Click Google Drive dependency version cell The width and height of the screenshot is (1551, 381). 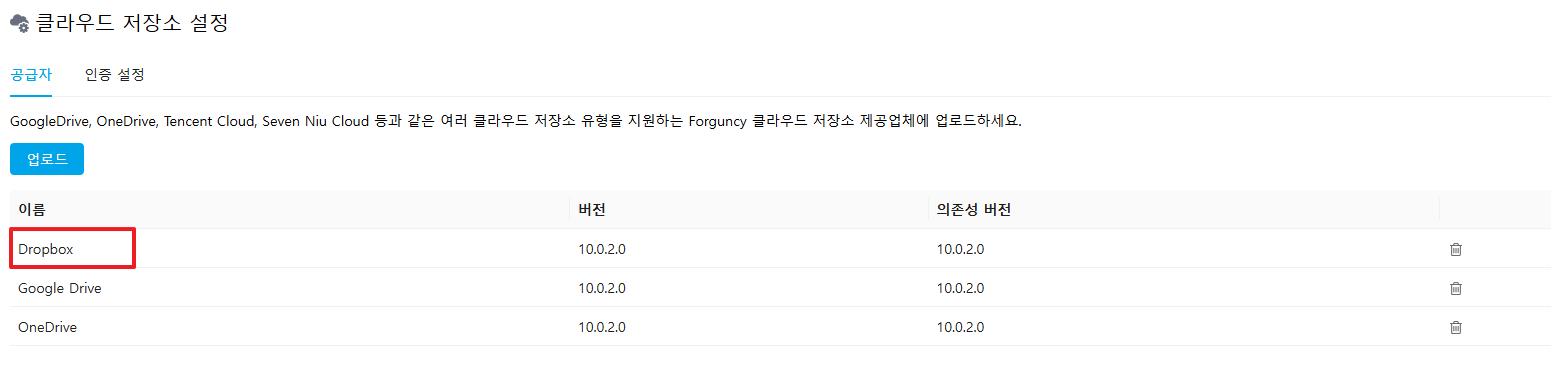(961, 288)
